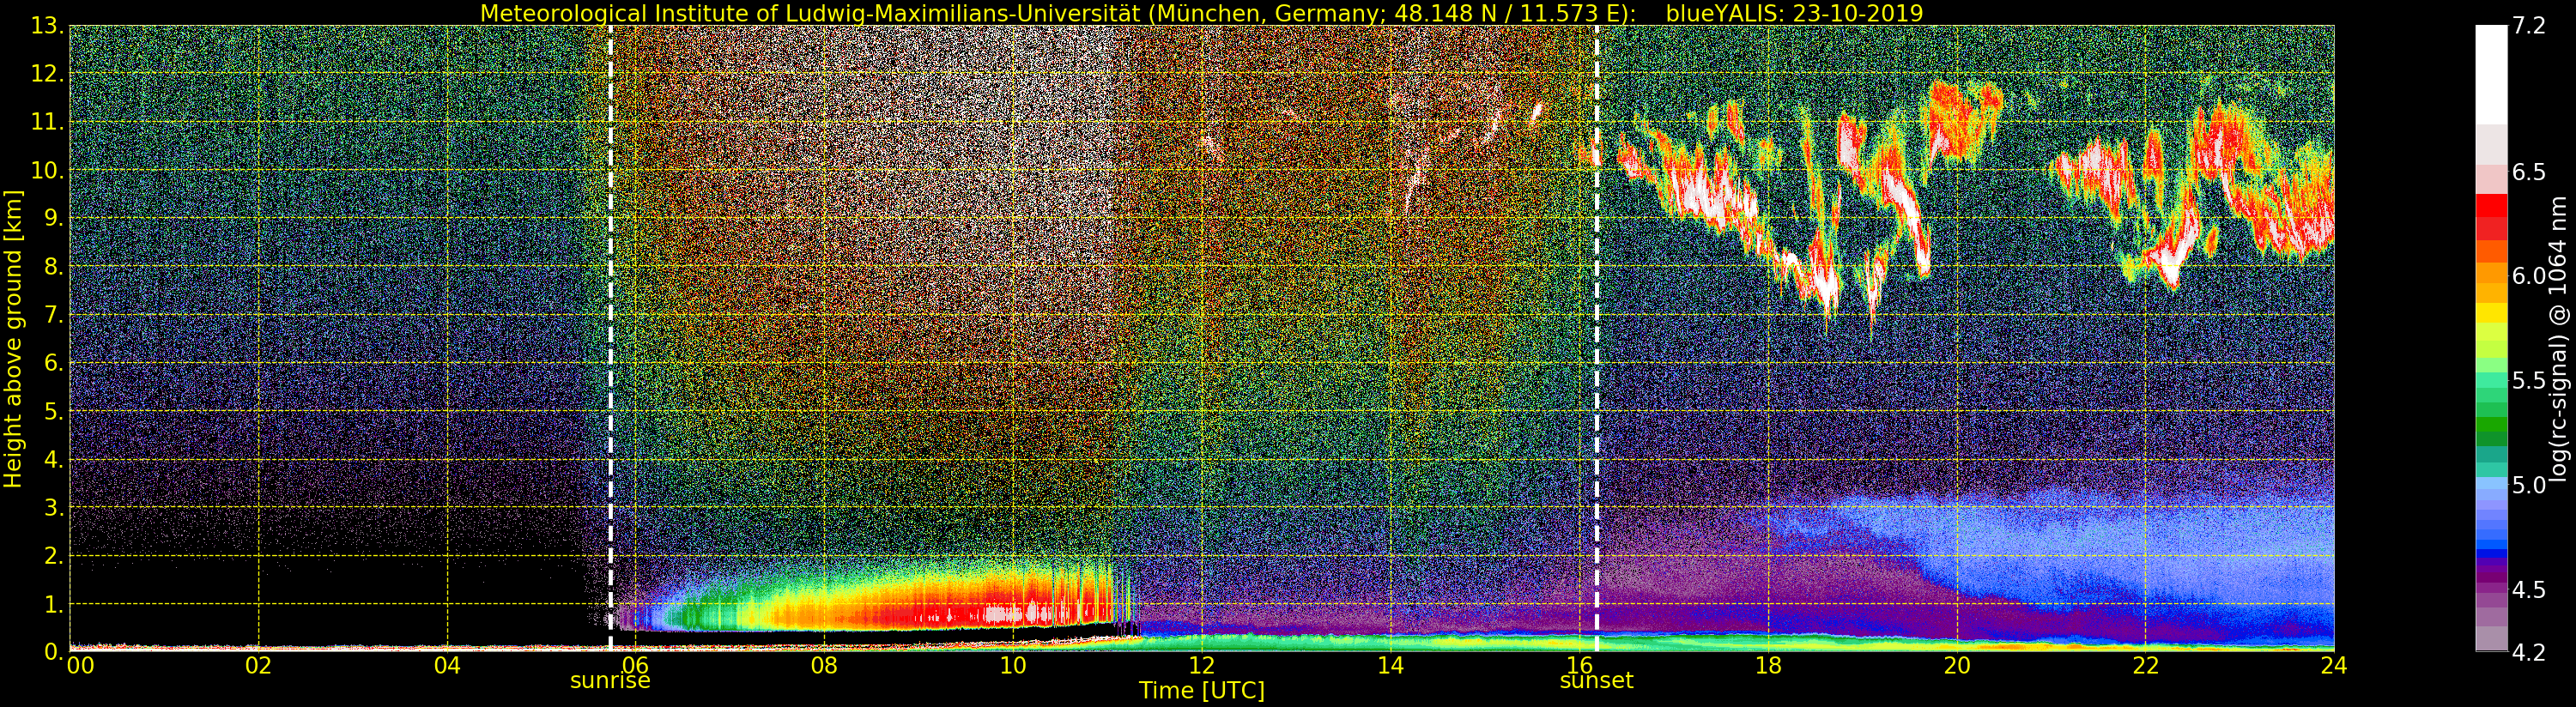Screen dimensions: 2576x707
Task: Click the '6.' height axis tick label
Action: [x=54, y=363]
